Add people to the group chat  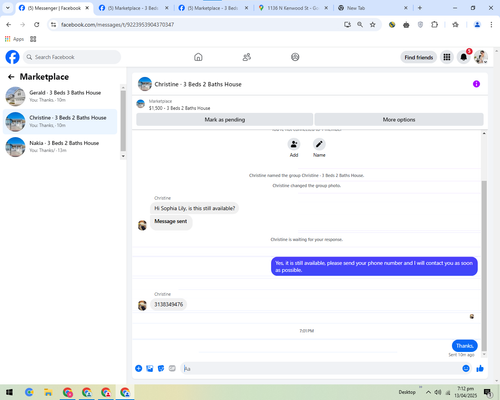294,144
